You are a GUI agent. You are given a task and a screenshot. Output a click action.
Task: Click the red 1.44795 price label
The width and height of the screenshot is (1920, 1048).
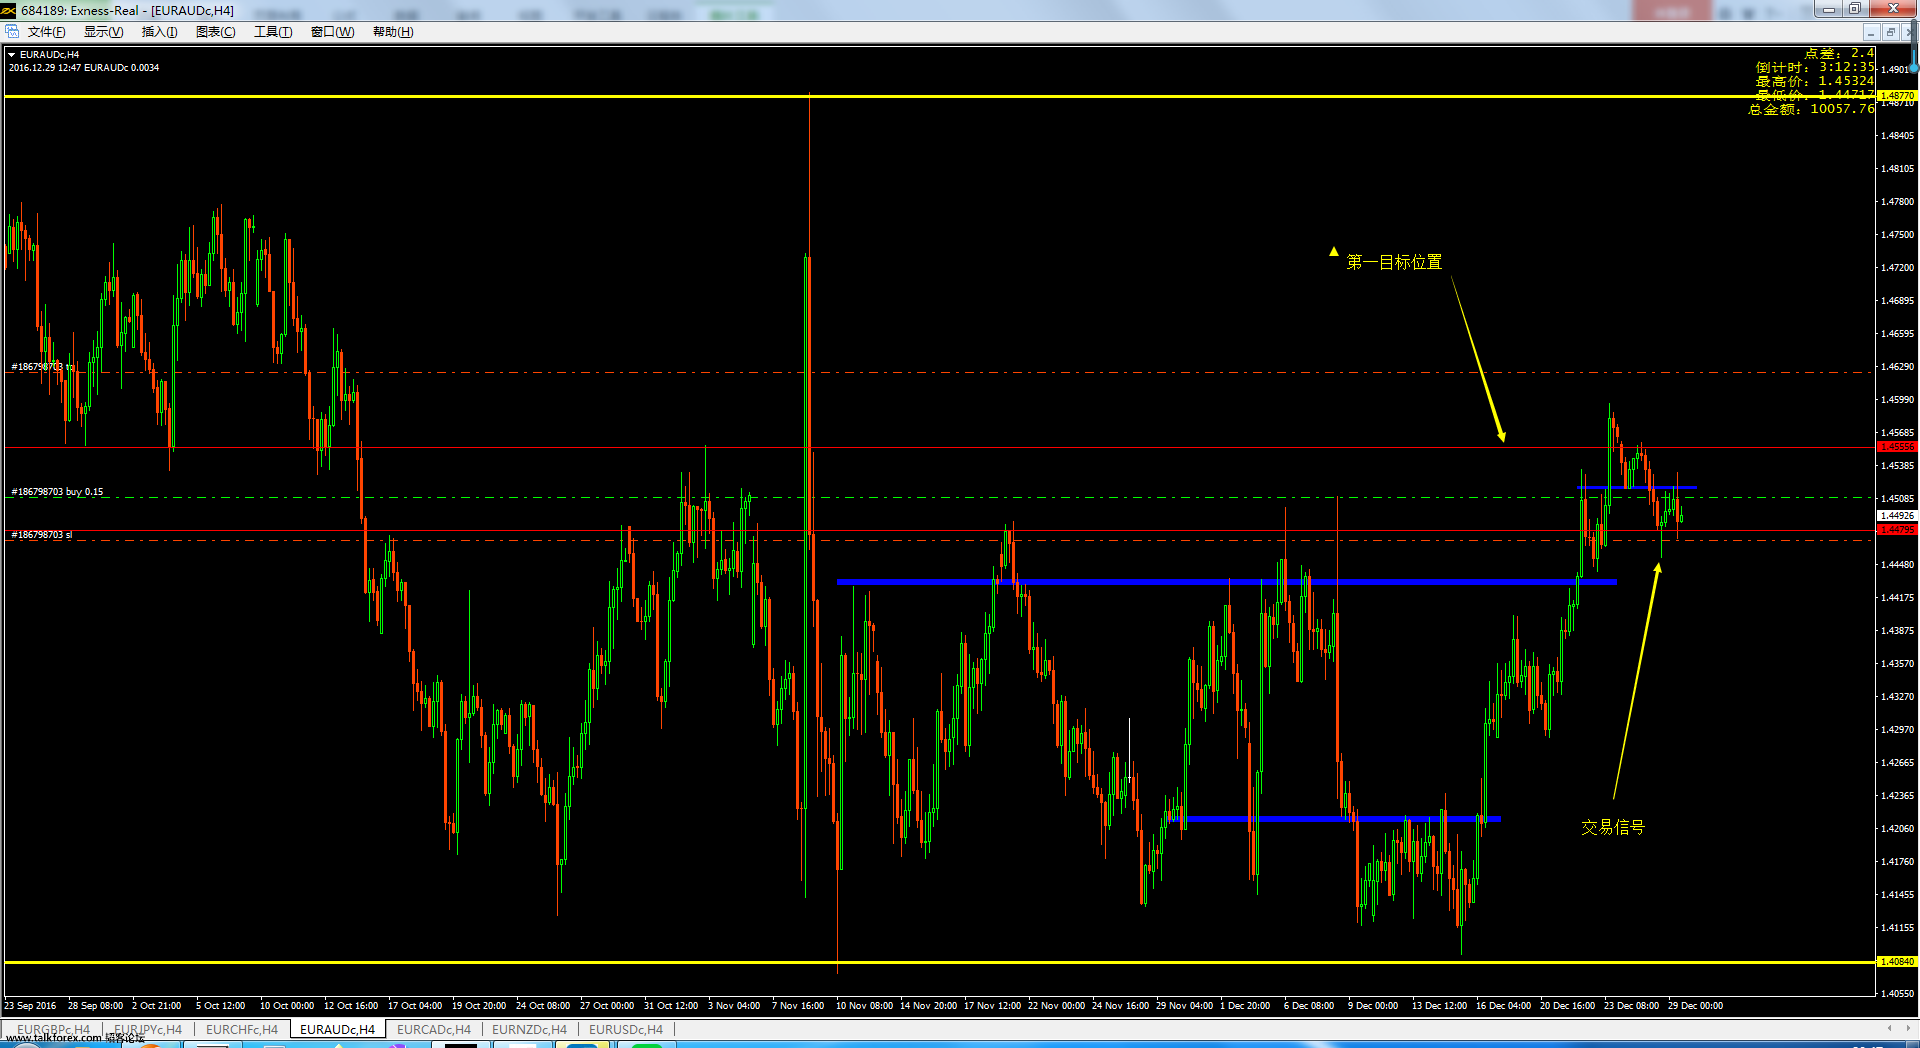click(x=1897, y=529)
